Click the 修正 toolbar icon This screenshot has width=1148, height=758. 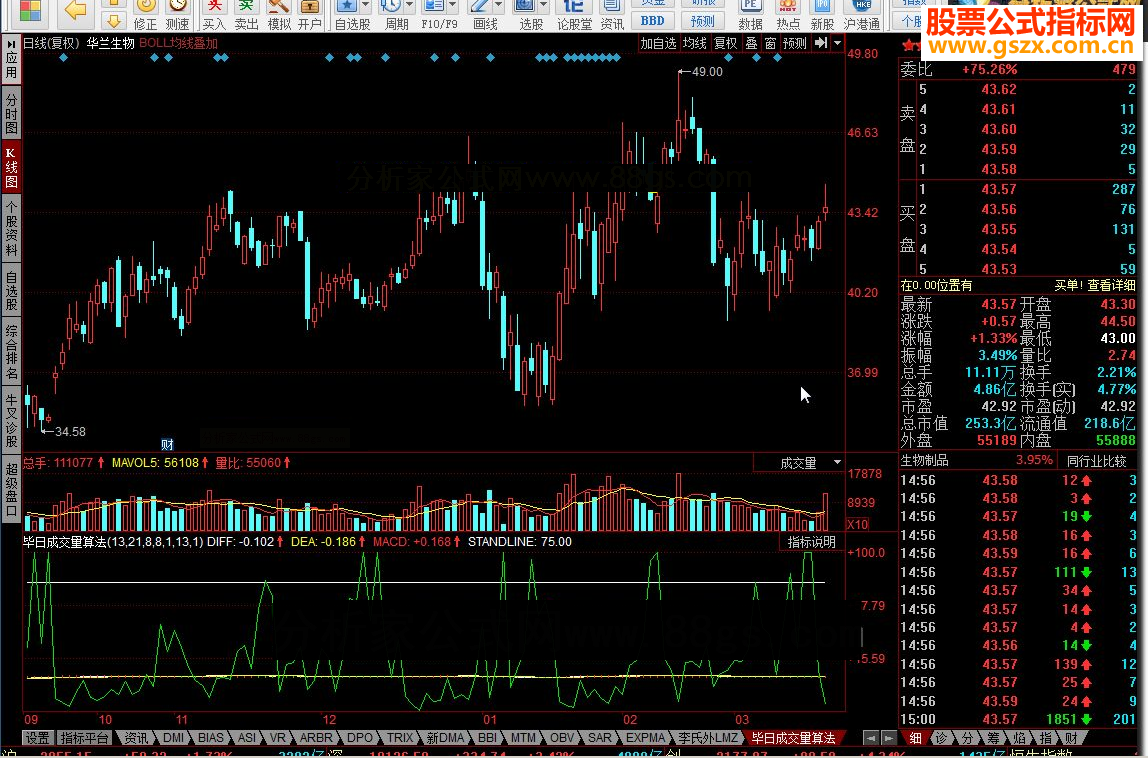point(146,15)
